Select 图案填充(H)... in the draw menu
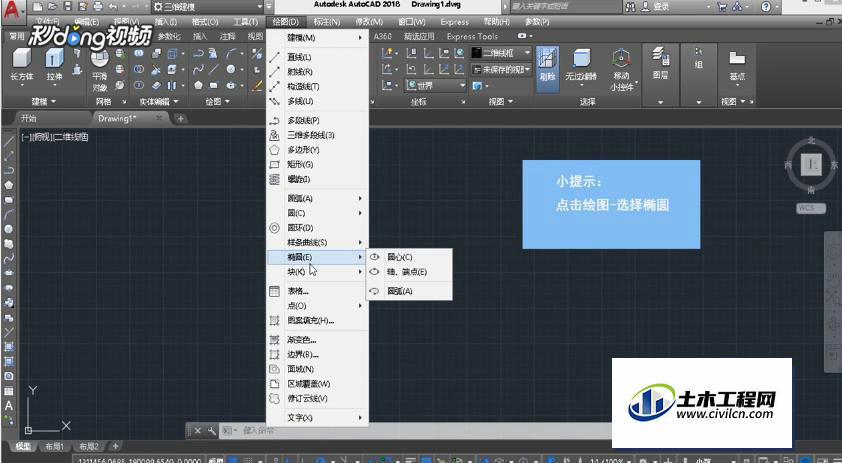Image resolution: width=842 pixels, height=463 pixels. (317, 321)
